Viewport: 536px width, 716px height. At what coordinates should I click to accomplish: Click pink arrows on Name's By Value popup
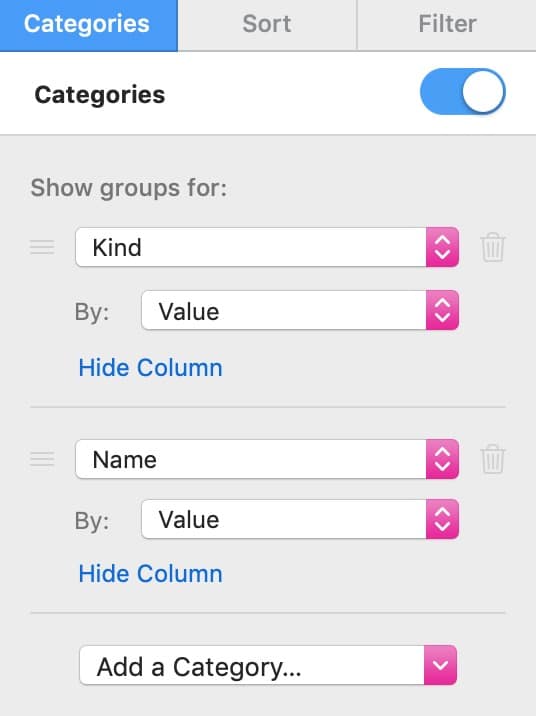point(442,519)
